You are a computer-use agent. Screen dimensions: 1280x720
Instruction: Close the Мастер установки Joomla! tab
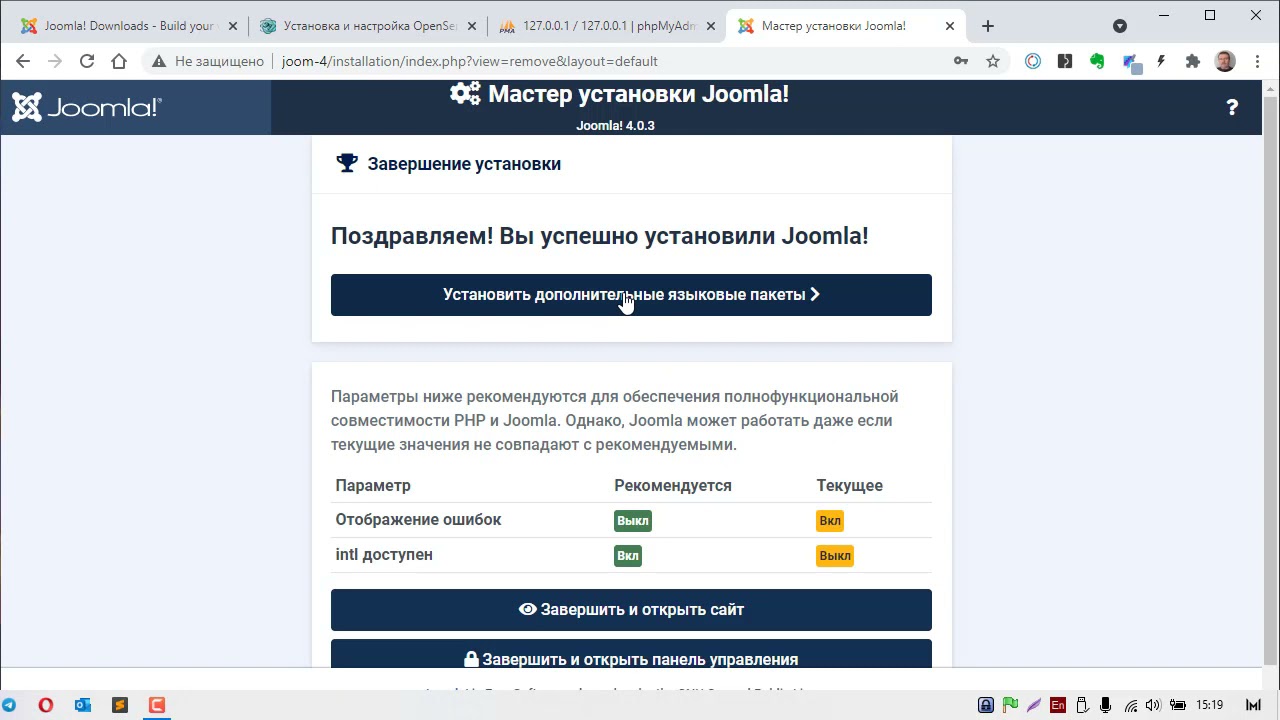950,26
